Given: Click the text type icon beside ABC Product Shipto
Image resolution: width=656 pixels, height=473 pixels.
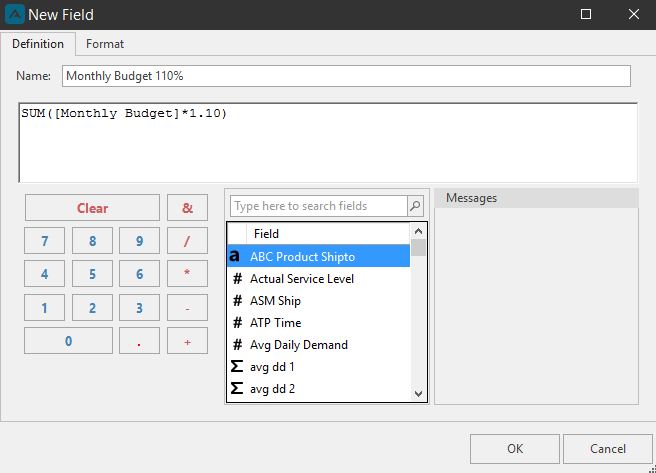Looking at the screenshot, I should 235,256.
